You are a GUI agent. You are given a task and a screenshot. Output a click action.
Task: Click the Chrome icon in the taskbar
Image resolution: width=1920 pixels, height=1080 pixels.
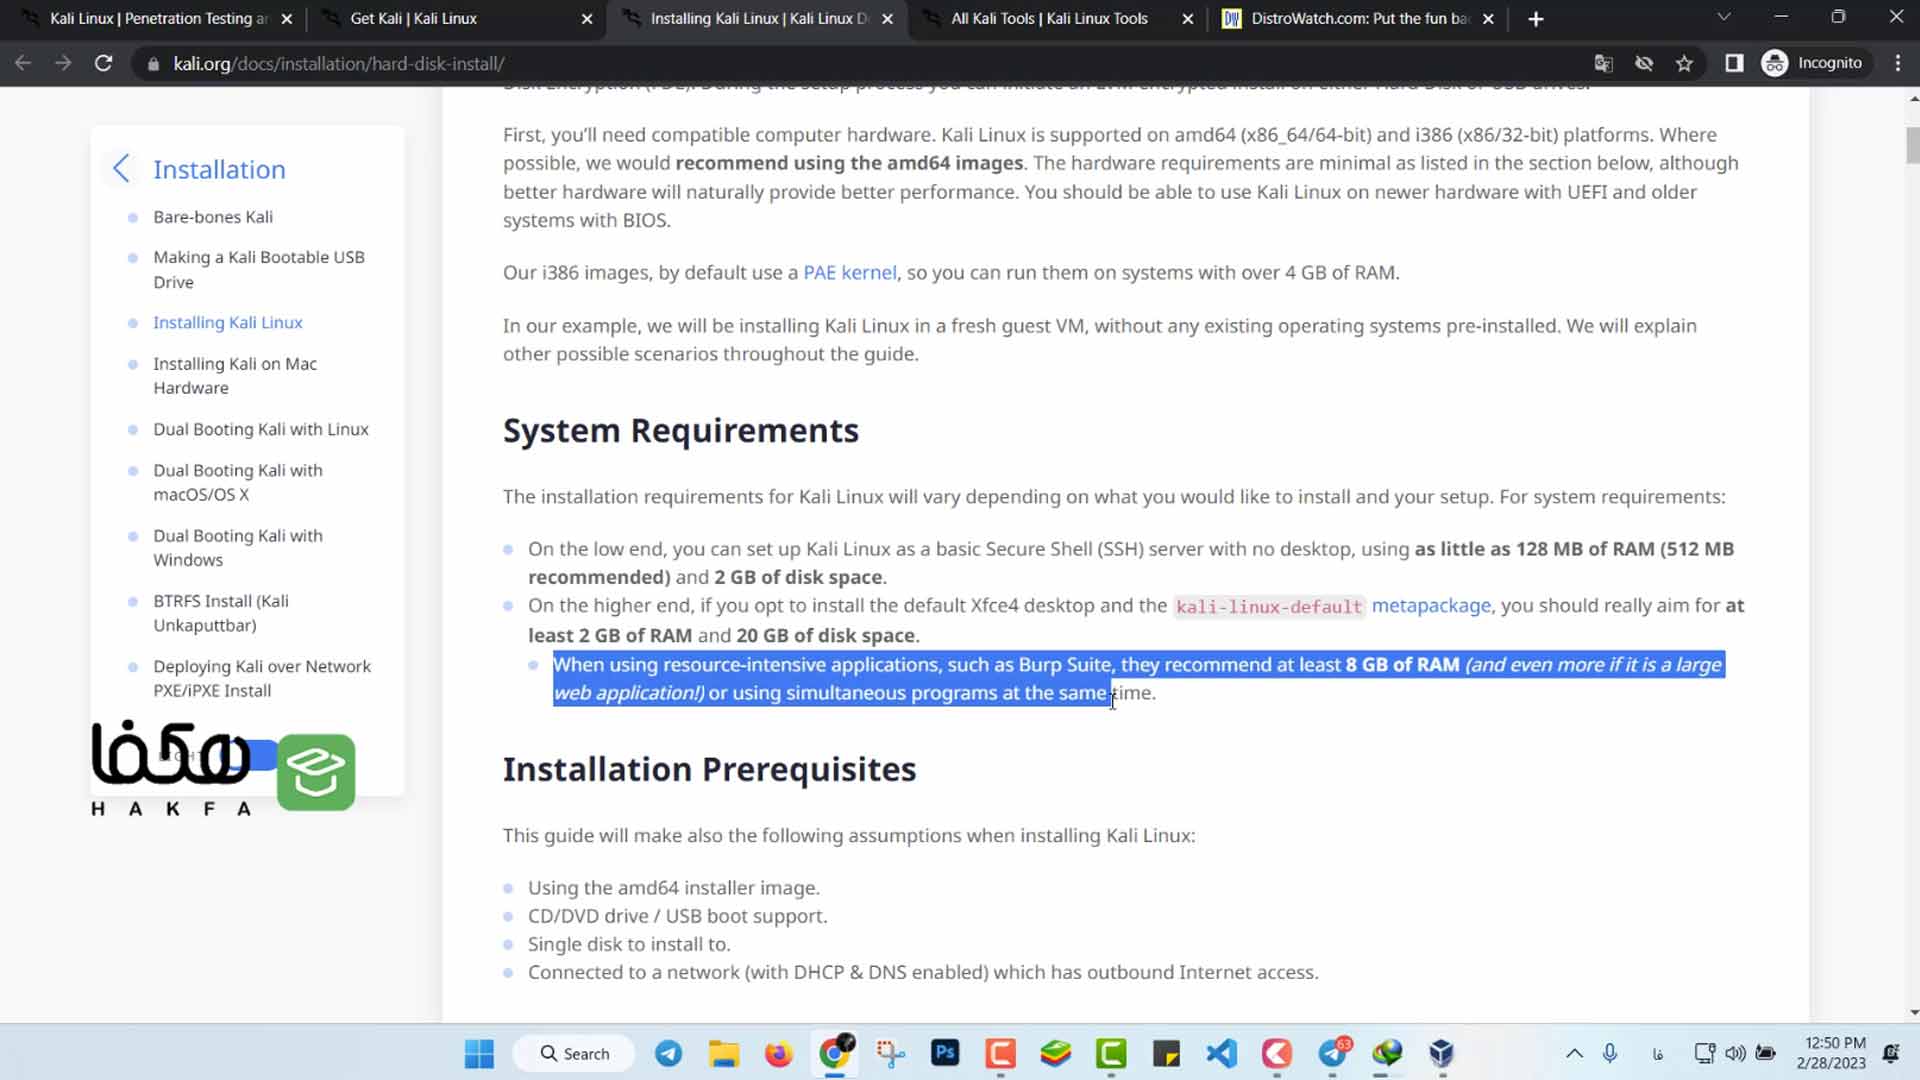835,1053
